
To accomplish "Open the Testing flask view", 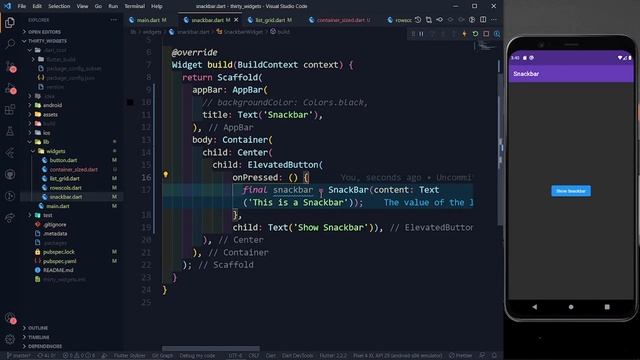I will (x=10, y=131).
